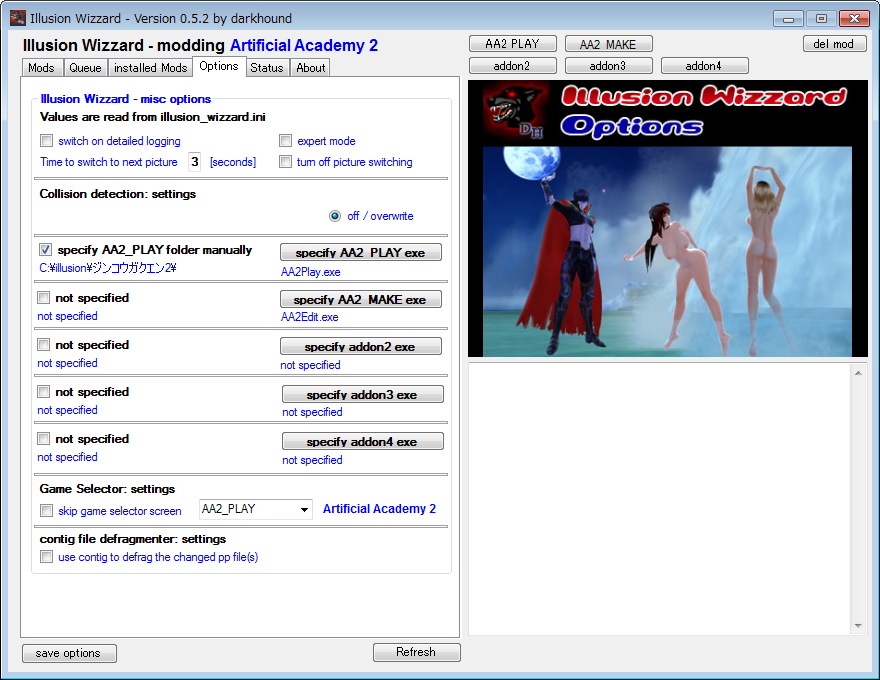Click the addon2 top button
The image size is (880, 680).
512,66
